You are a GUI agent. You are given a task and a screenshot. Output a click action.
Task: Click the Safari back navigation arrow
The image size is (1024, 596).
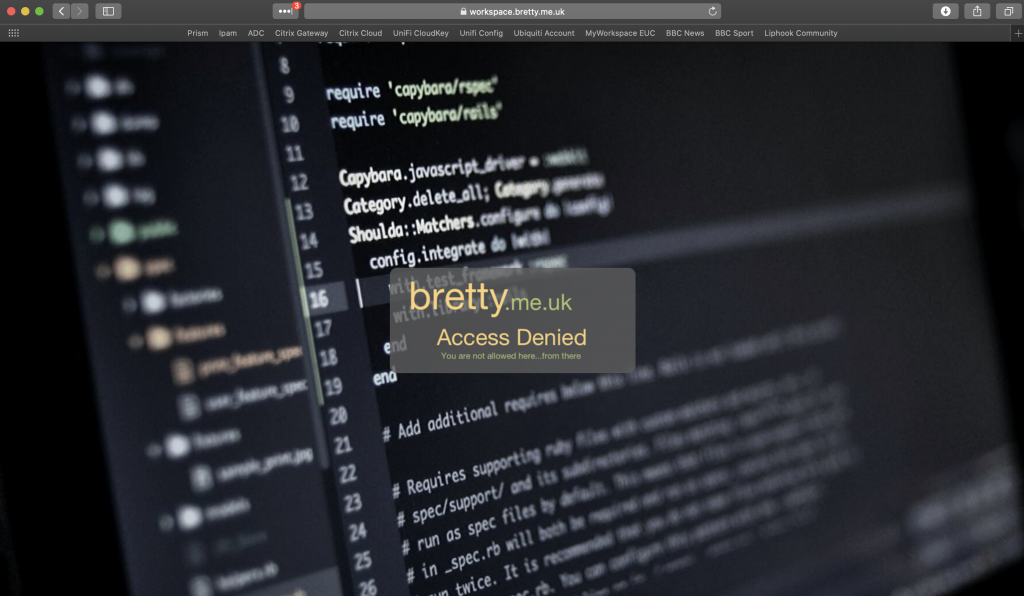point(61,11)
